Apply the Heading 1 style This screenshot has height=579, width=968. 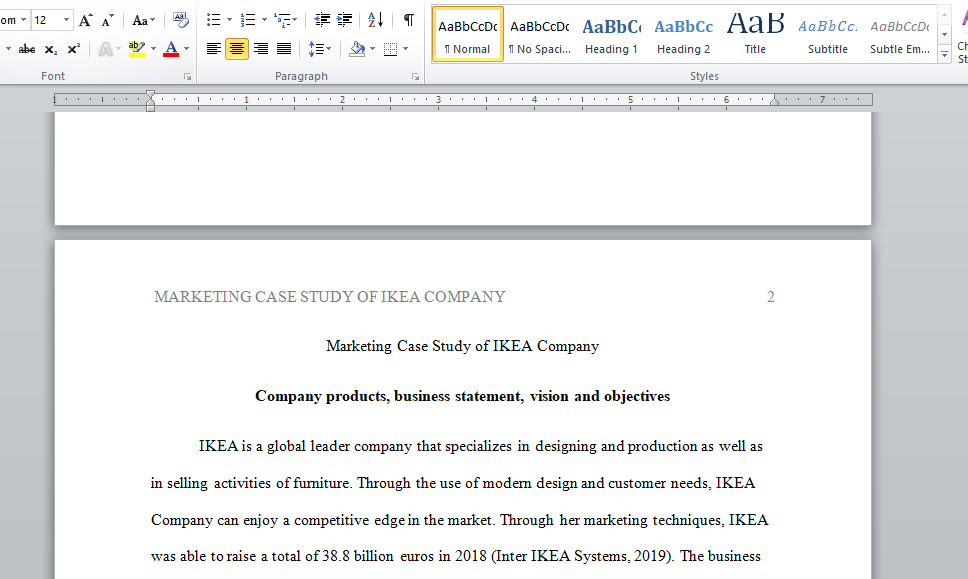pyautogui.click(x=611, y=34)
